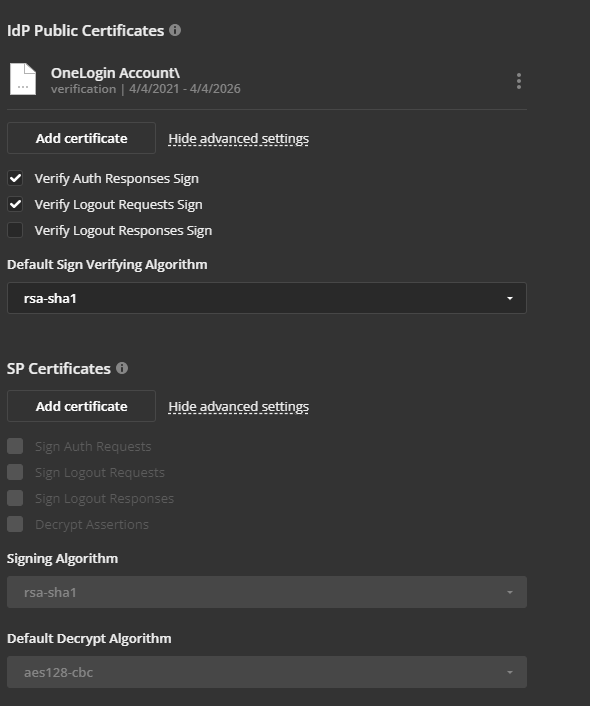Screen dimensions: 590x706
Task: Click the verification date range 4/4/2021 - 4/4/2026
Action: coord(185,89)
